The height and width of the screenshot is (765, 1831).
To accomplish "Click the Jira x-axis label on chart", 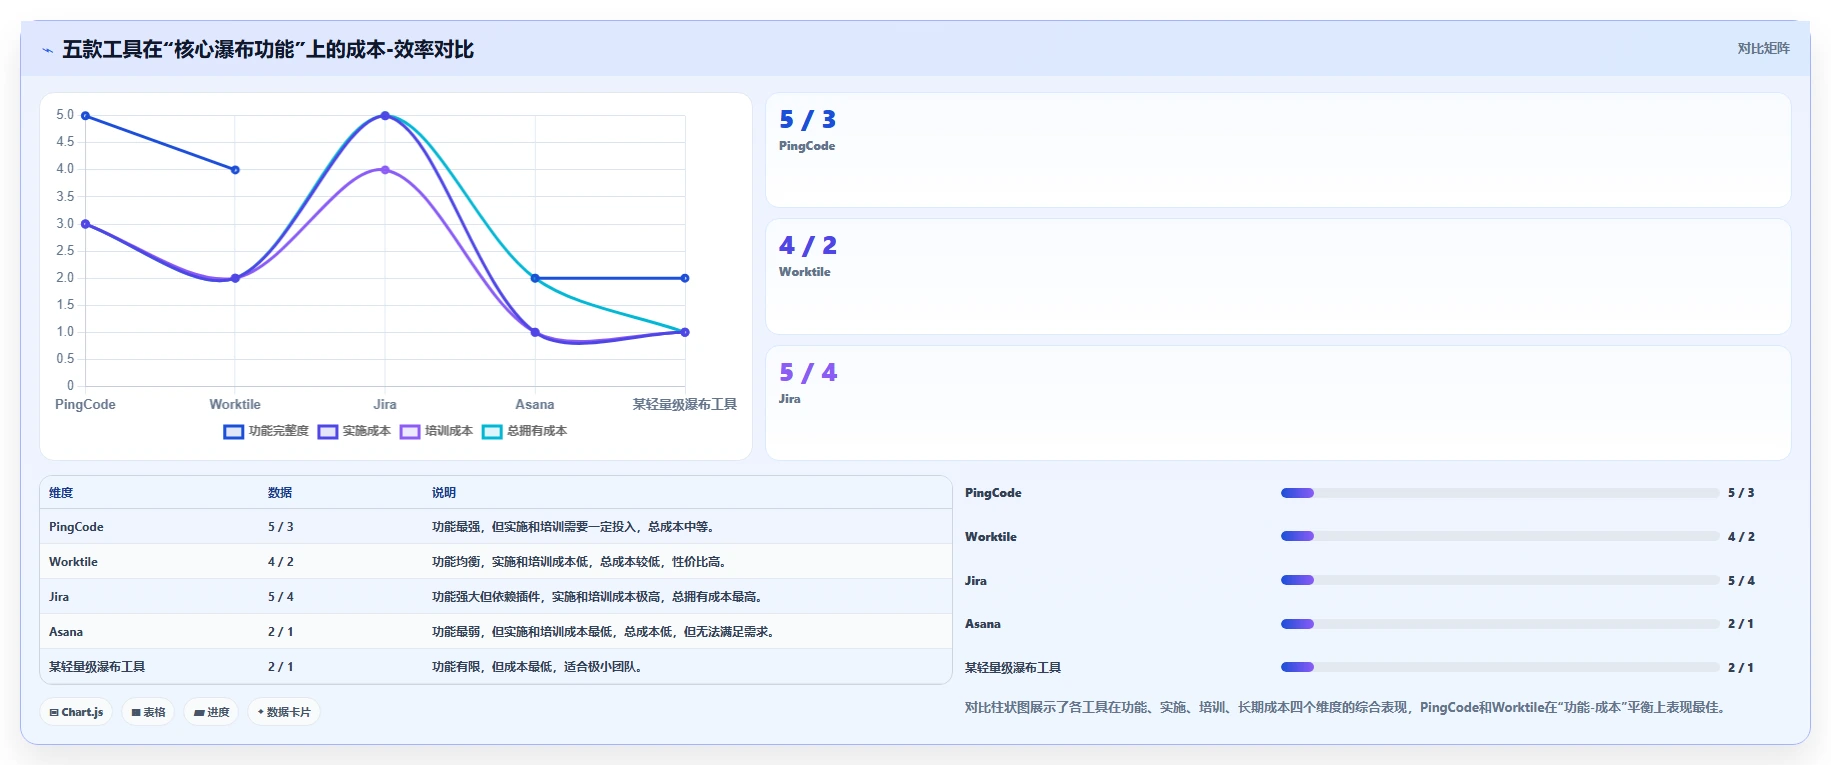I will 385,405.
